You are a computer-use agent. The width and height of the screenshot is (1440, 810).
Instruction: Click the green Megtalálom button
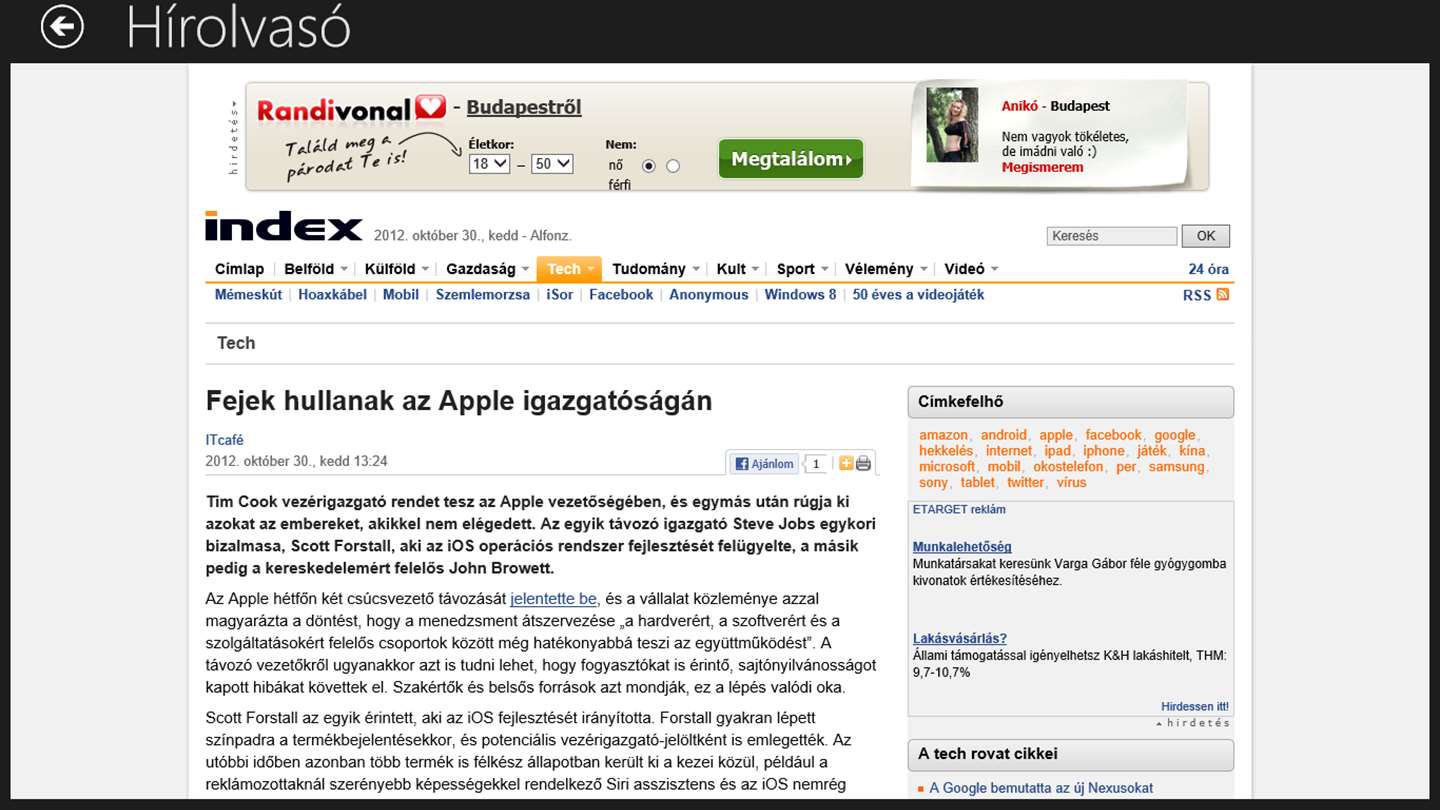click(791, 159)
